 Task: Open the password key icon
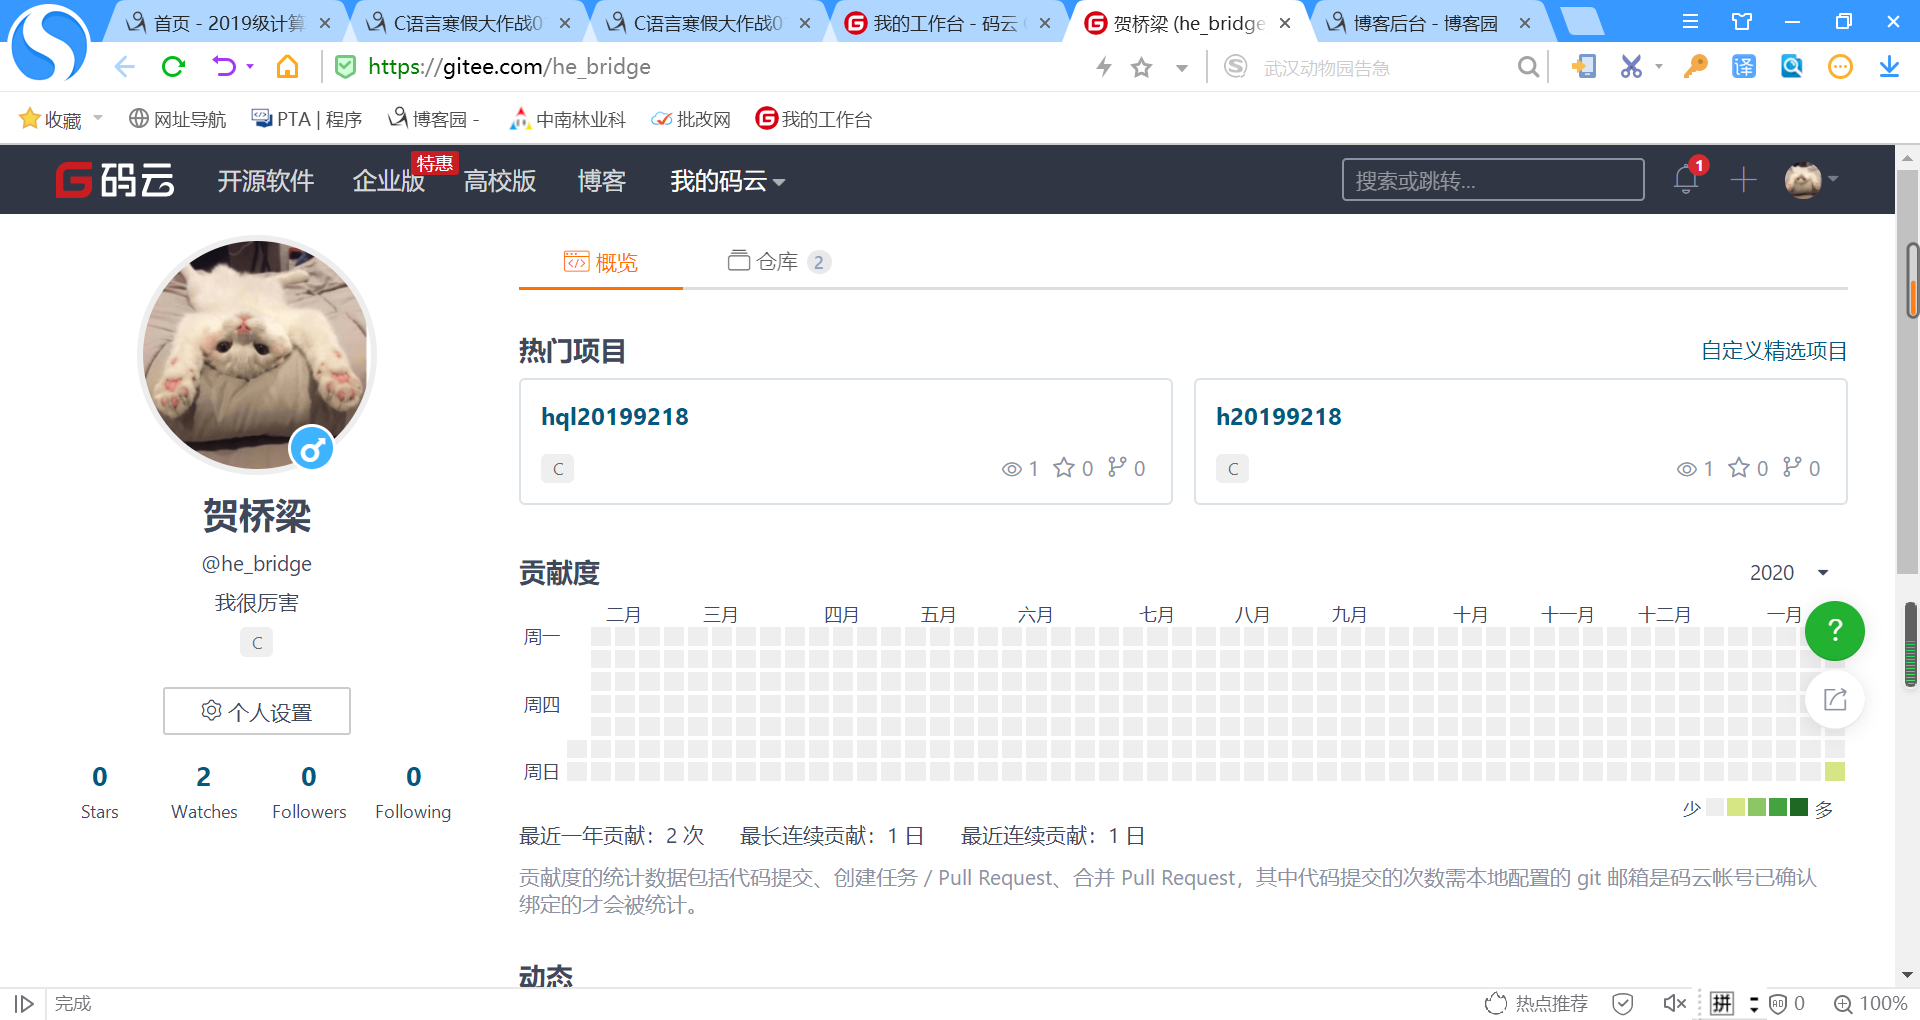1695,67
